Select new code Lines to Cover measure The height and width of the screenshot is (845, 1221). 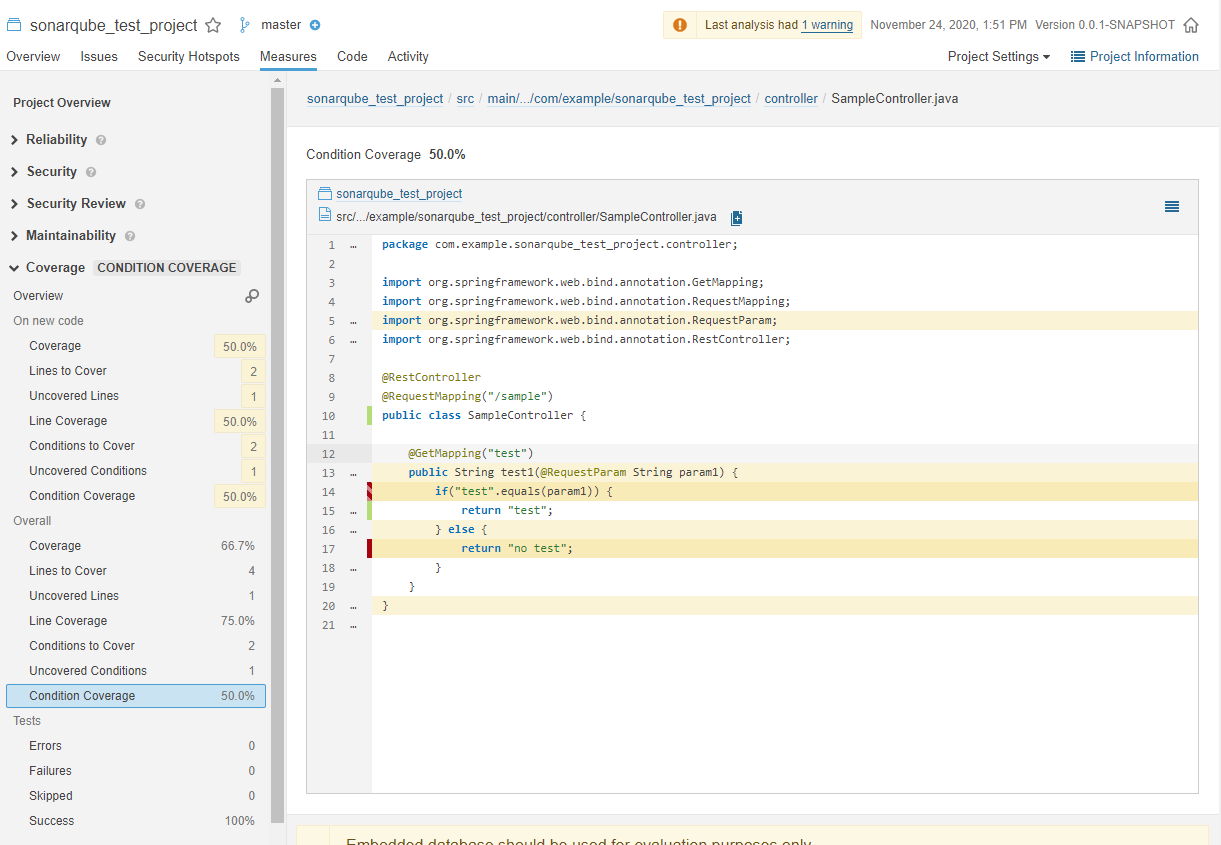pyautogui.click(x=137, y=371)
